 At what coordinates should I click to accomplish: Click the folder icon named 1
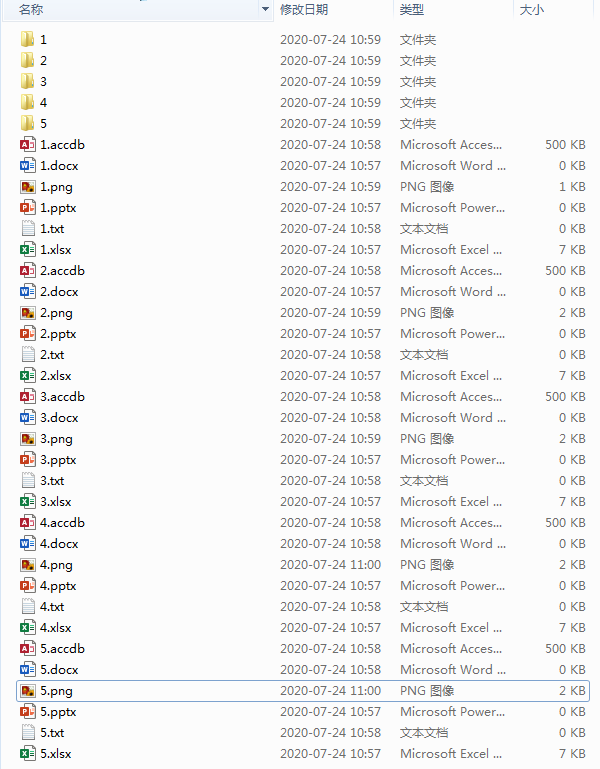(x=28, y=39)
